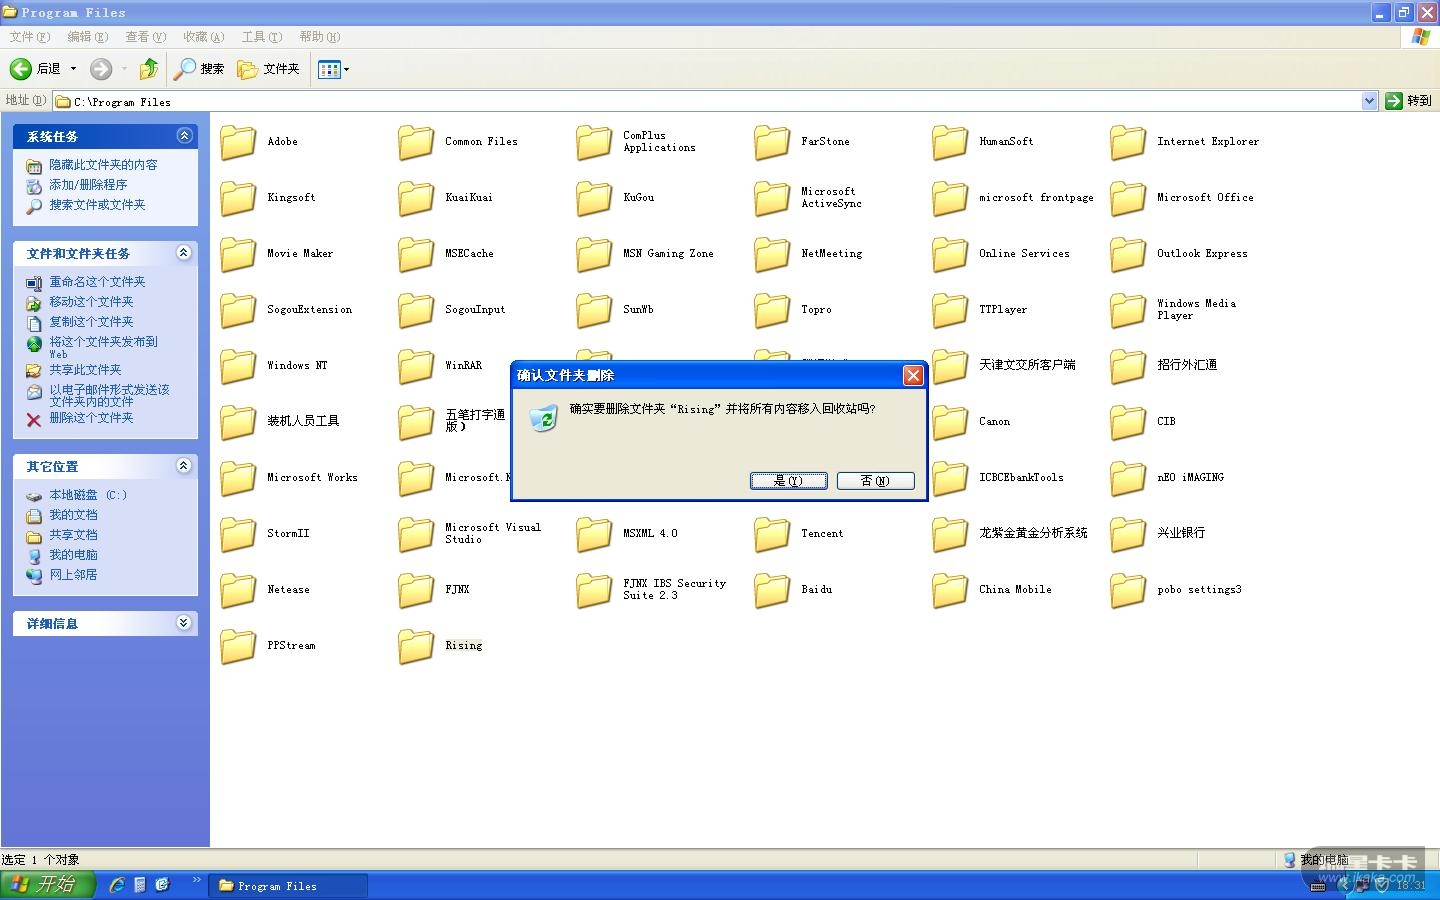Screen dimensions: 1440x900
Task: Select the StormII folder icon
Action: click(238, 534)
